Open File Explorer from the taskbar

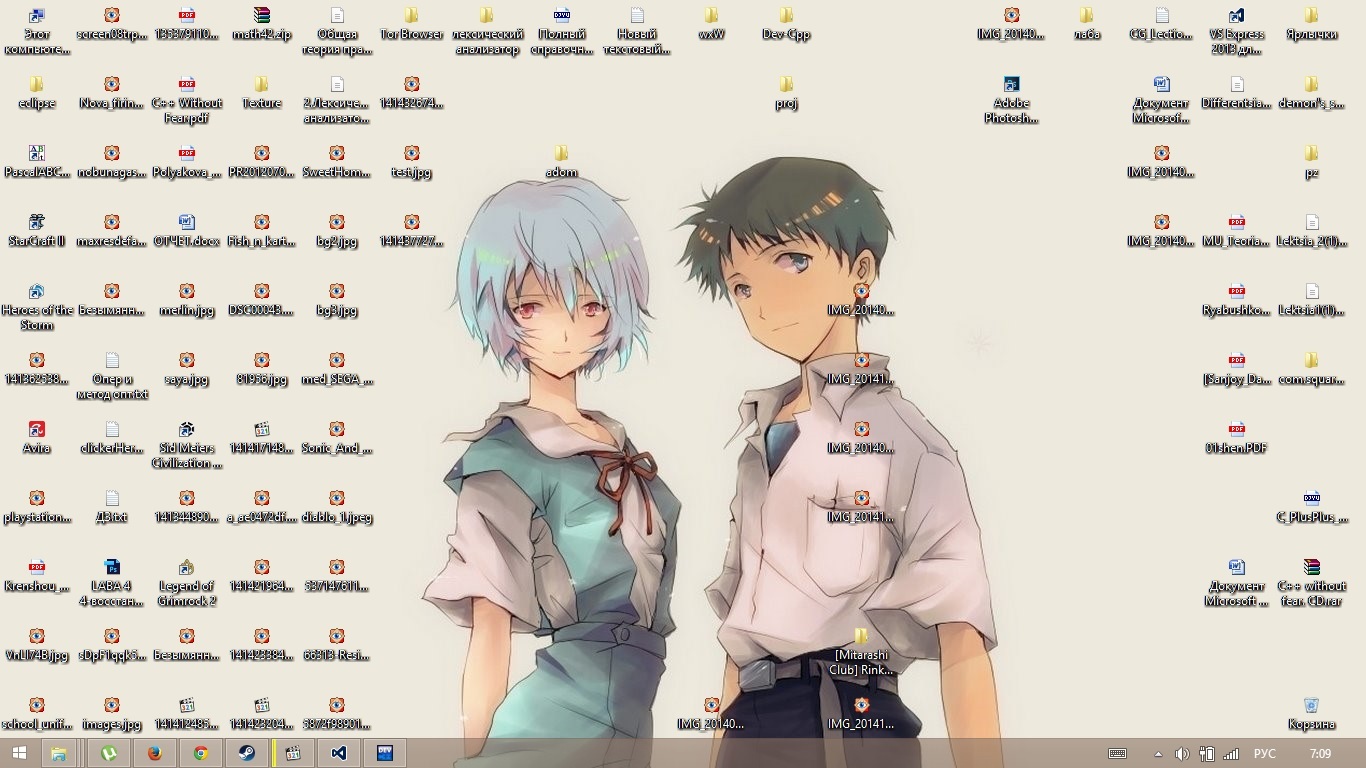pos(59,753)
